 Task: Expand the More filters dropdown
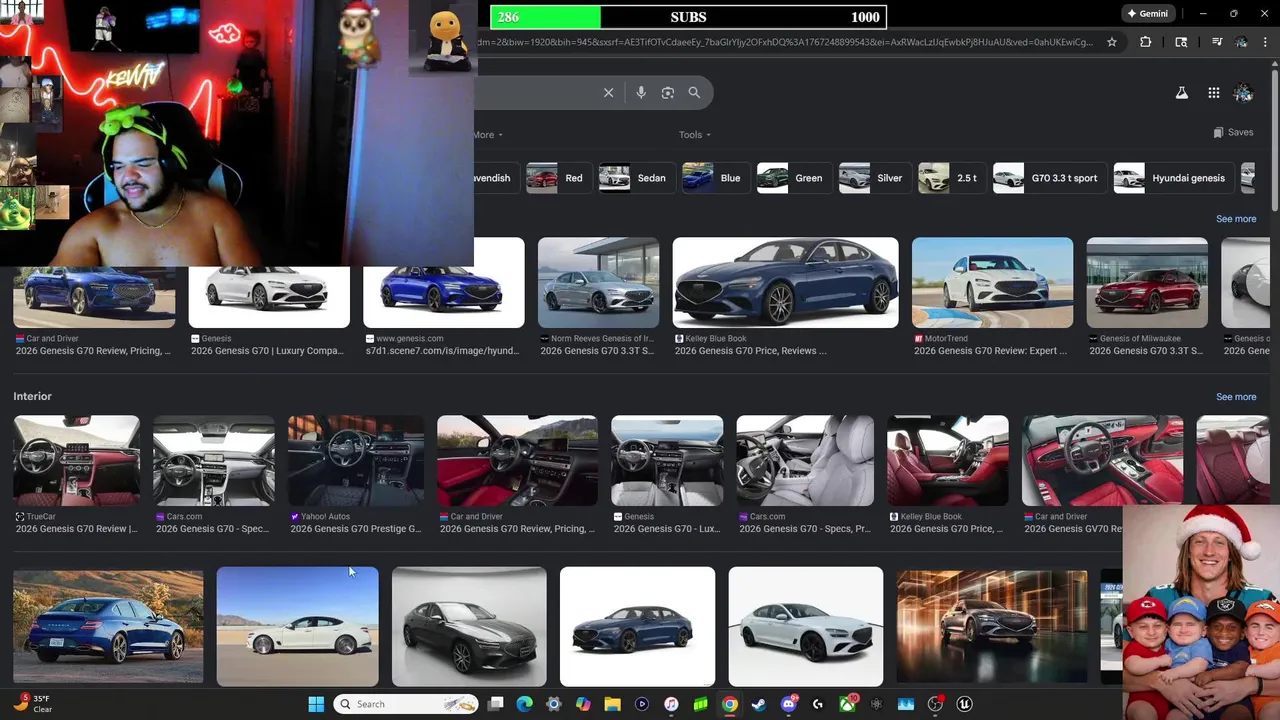[489, 135]
